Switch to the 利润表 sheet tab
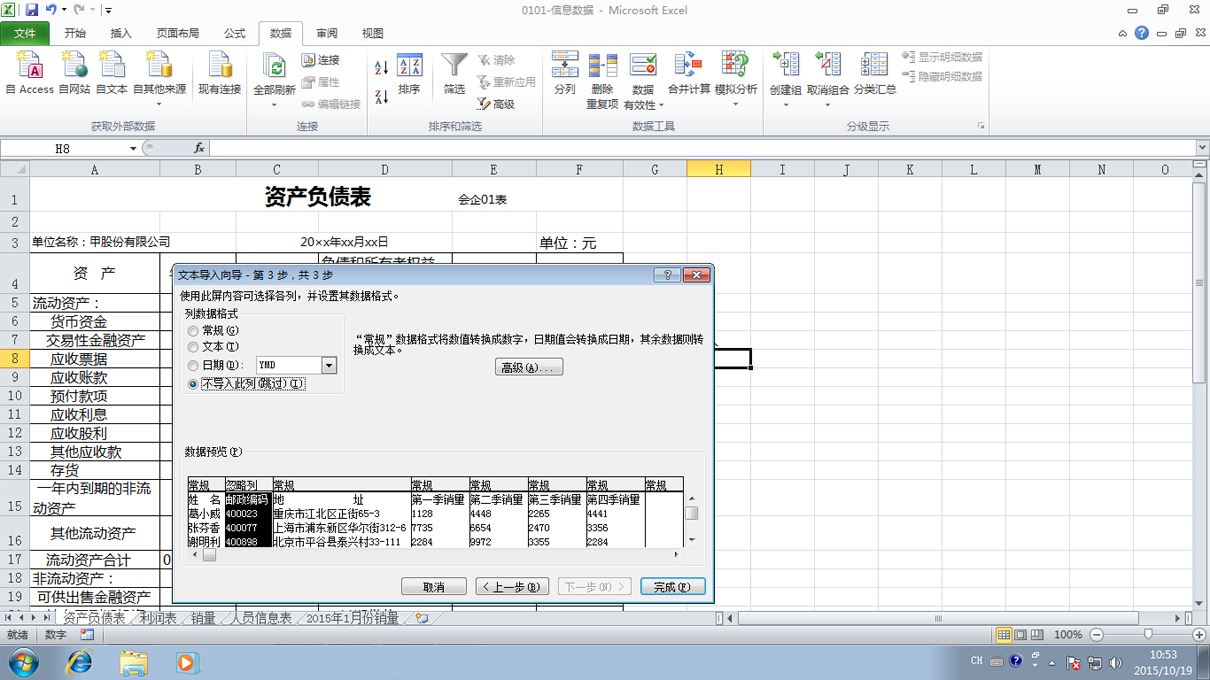The image size is (1210, 680). coord(158,619)
